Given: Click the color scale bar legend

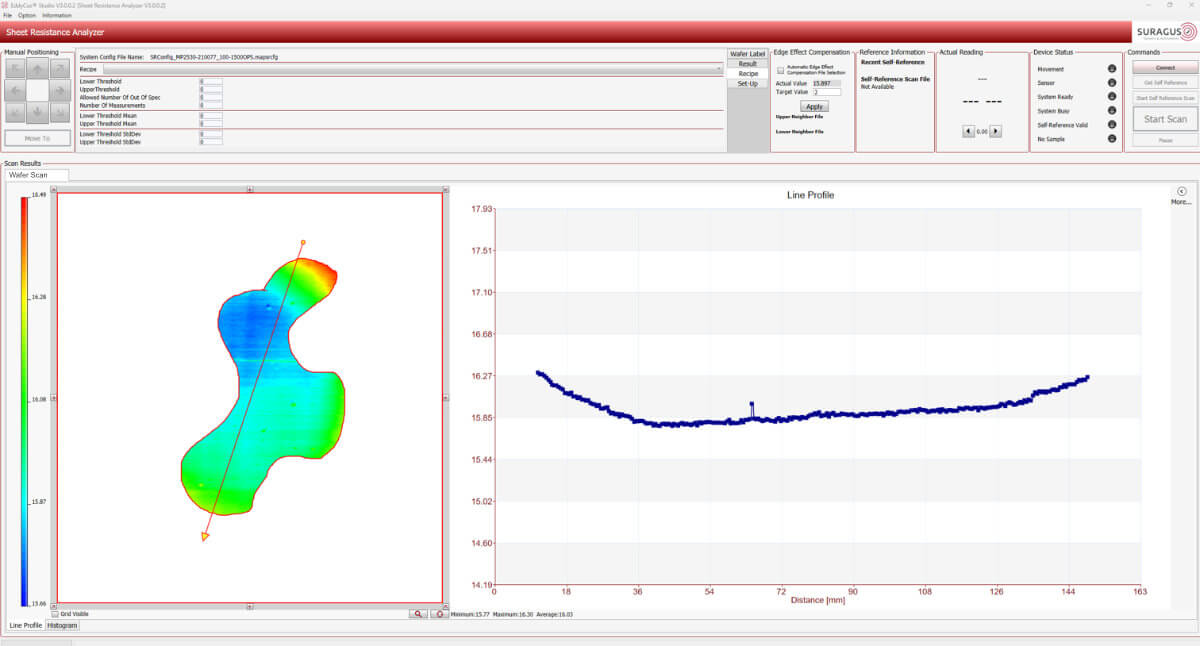Looking at the screenshot, I should (24, 400).
